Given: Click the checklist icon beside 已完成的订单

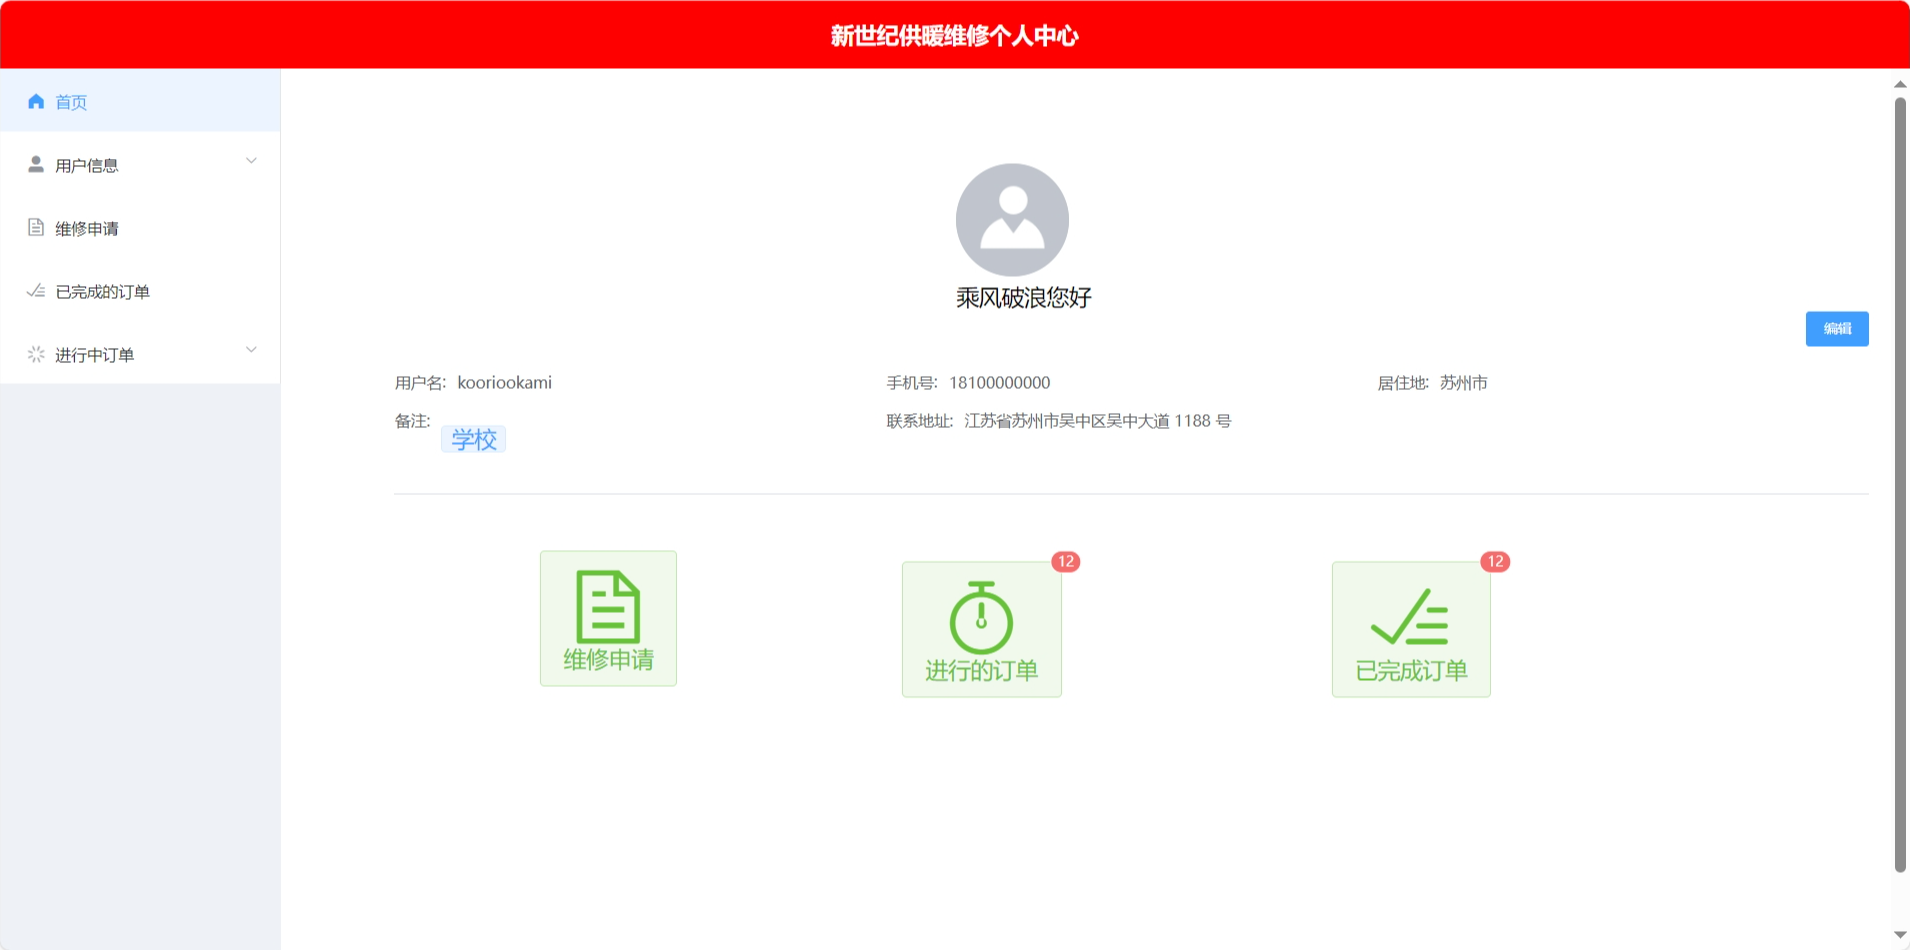Looking at the screenshot, I should click(x=36, y=291).
